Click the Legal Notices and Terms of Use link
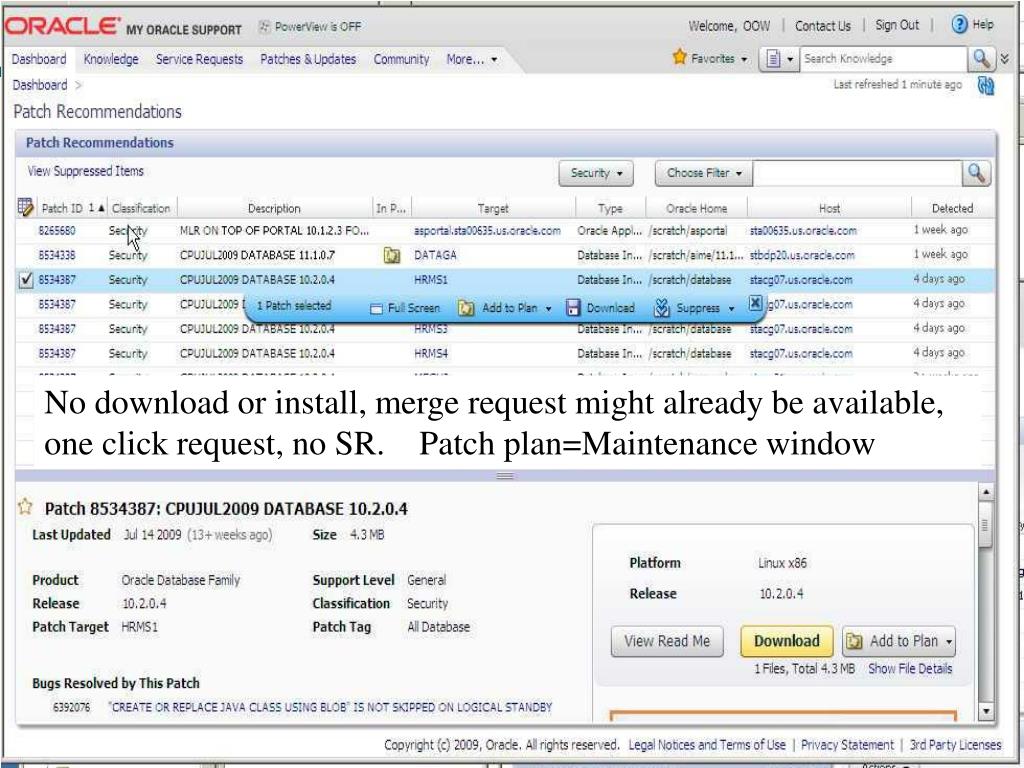 point(707,744)
